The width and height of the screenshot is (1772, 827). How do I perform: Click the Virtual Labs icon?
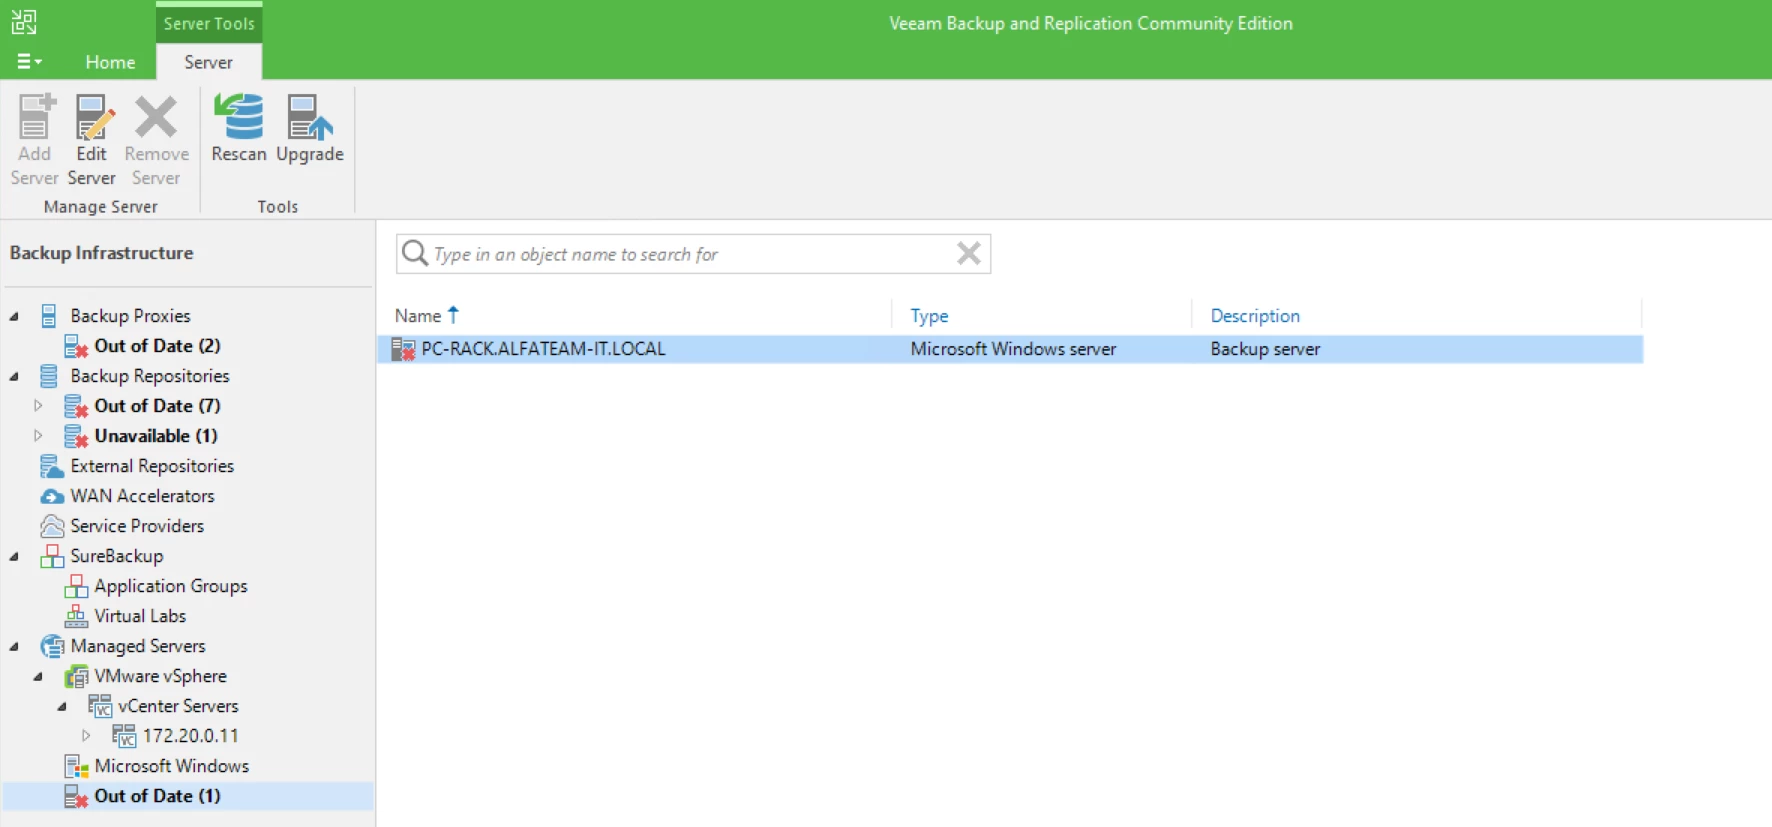coord(76,616)
